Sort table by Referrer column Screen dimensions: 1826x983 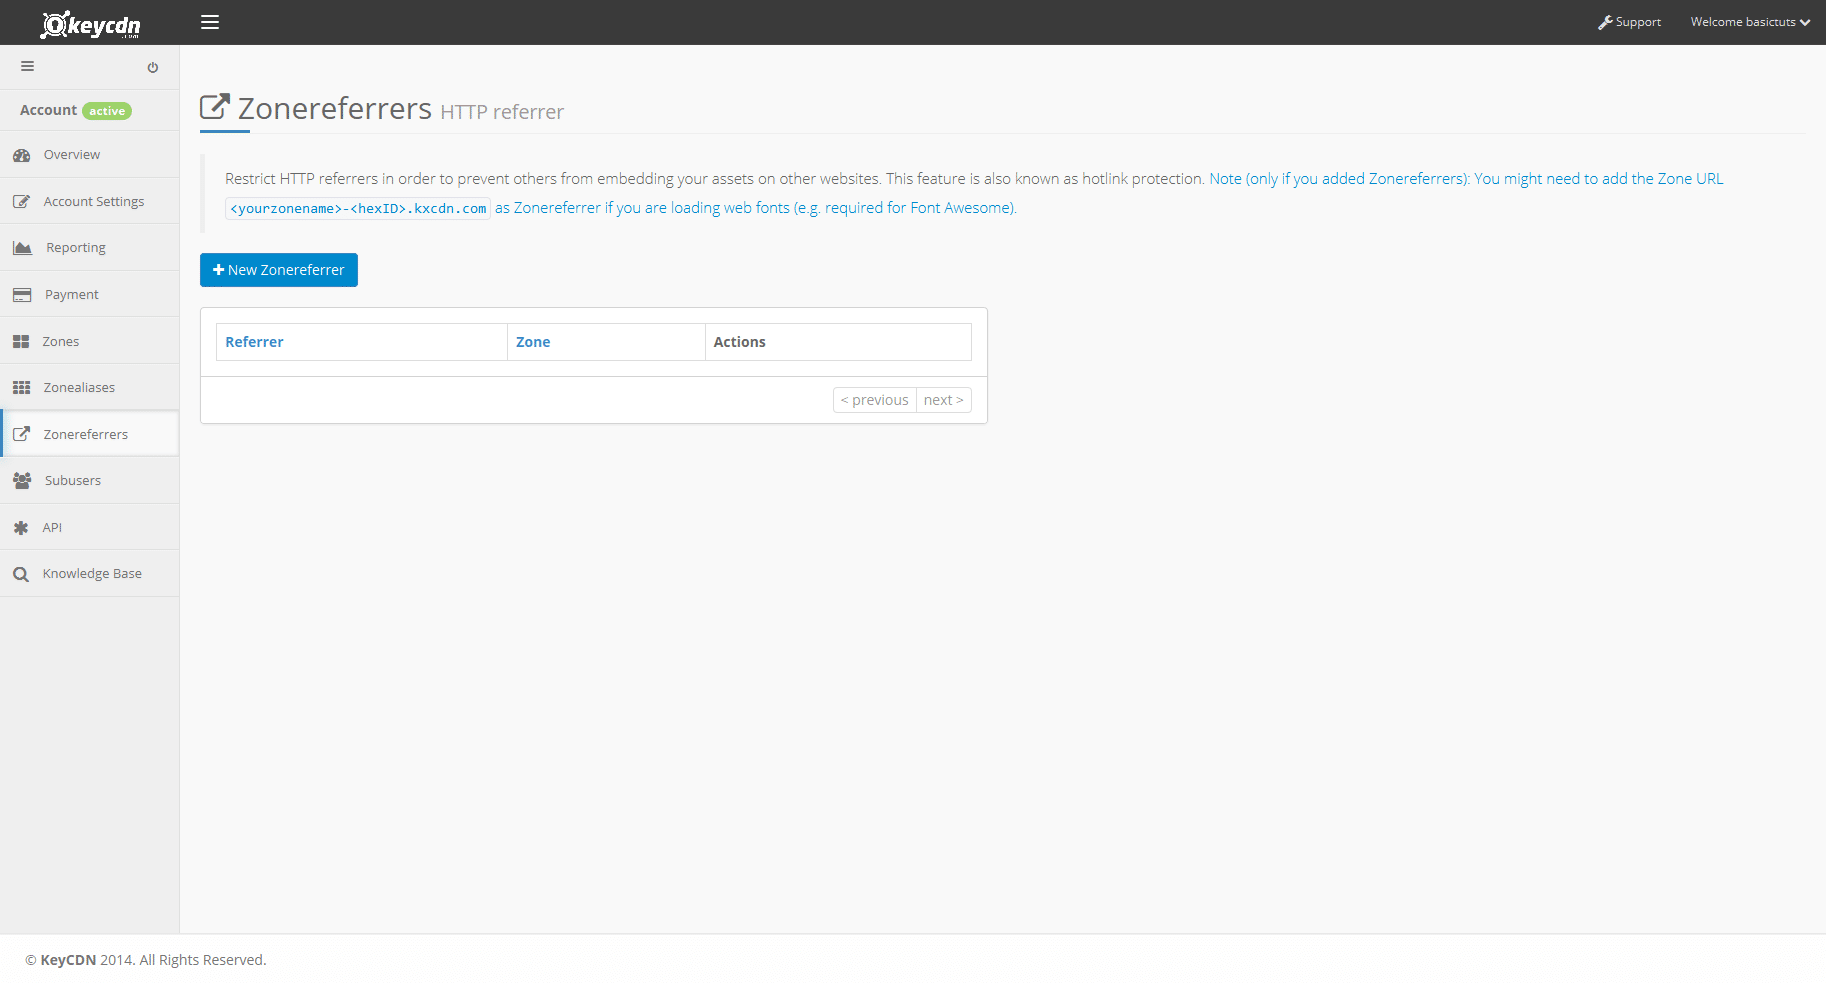click(x=254, y=342)
